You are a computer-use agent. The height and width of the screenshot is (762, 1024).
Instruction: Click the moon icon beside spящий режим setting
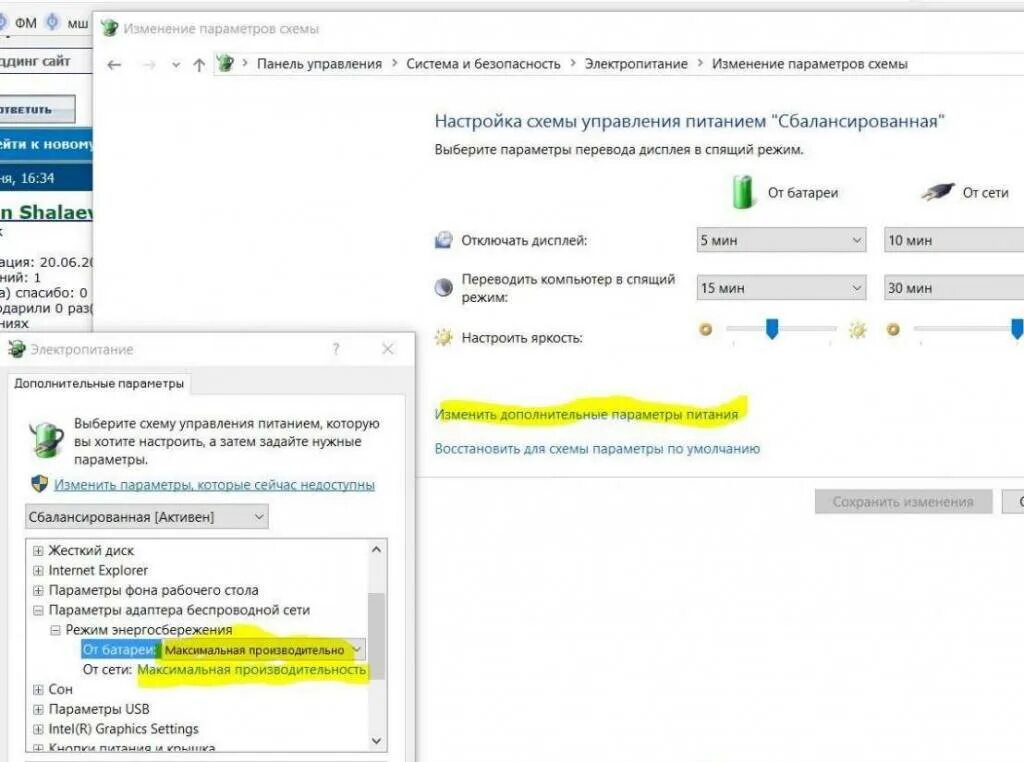(442, 286)
